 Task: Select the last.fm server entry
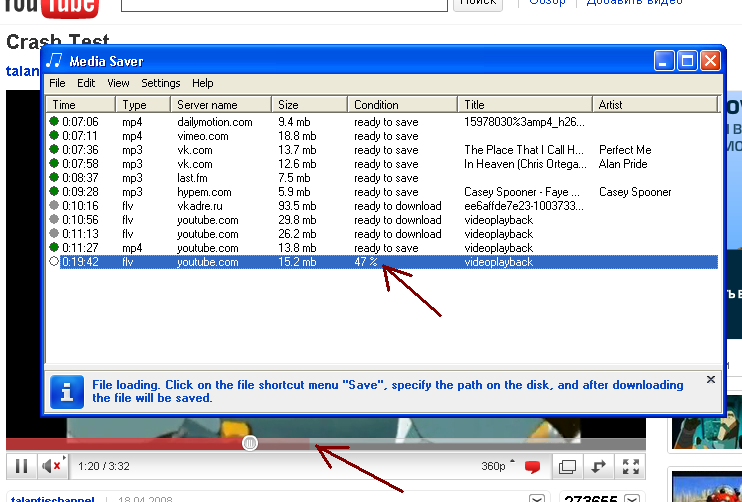192,178
